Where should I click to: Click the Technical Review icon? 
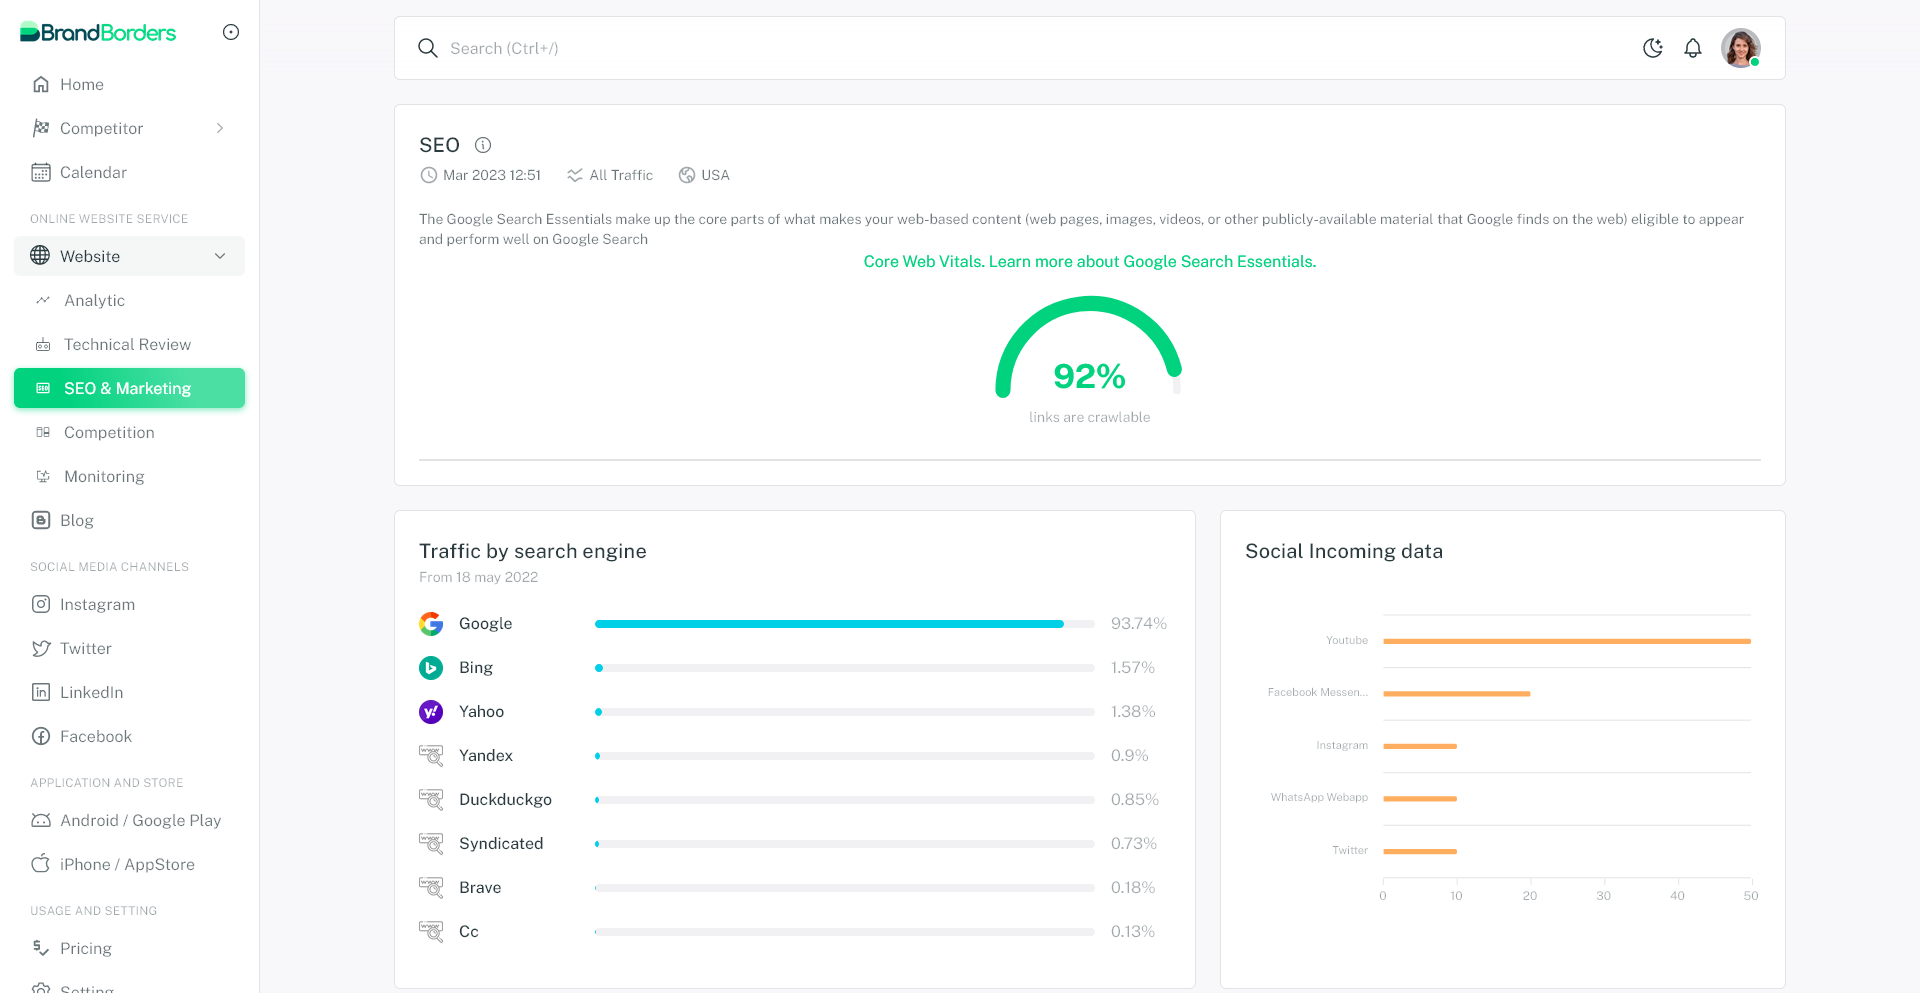click(43, 345)
